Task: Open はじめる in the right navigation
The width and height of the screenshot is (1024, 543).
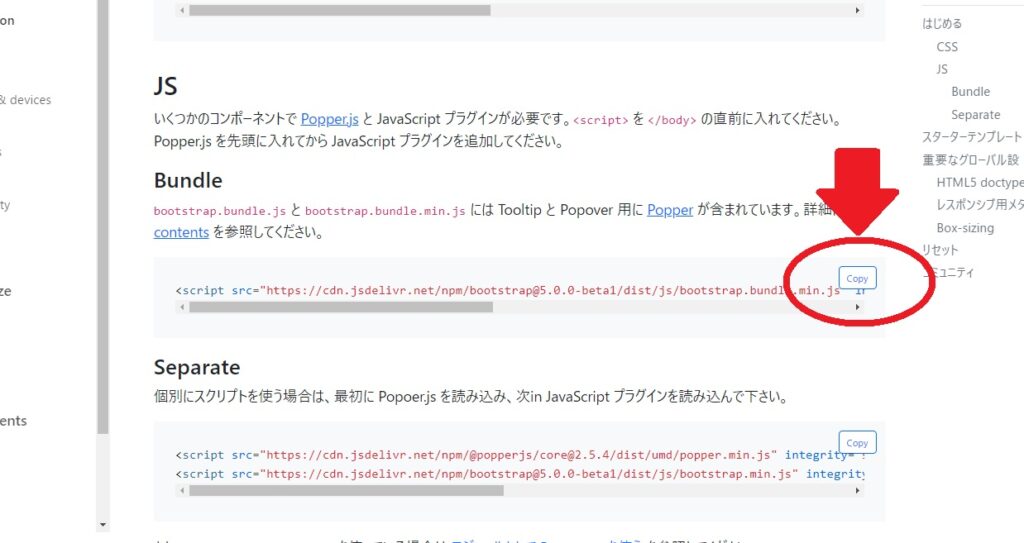Action: point(942,24)
